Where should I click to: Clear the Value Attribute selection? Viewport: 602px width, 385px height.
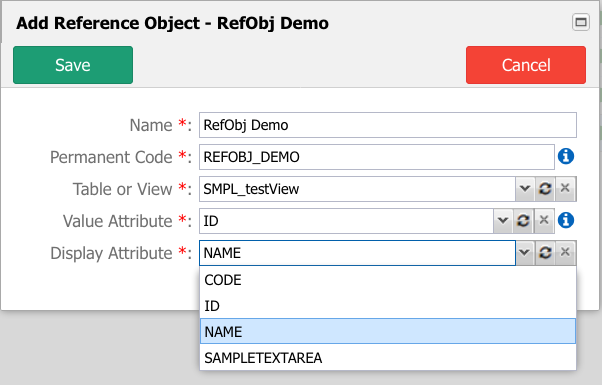tap(544, 221)
